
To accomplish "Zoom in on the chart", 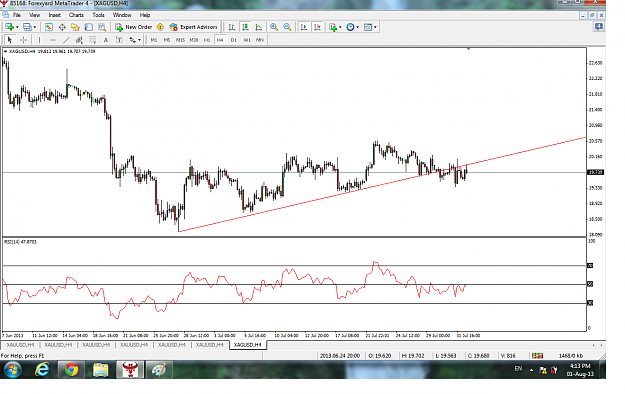I will click(x=274, y=27).
